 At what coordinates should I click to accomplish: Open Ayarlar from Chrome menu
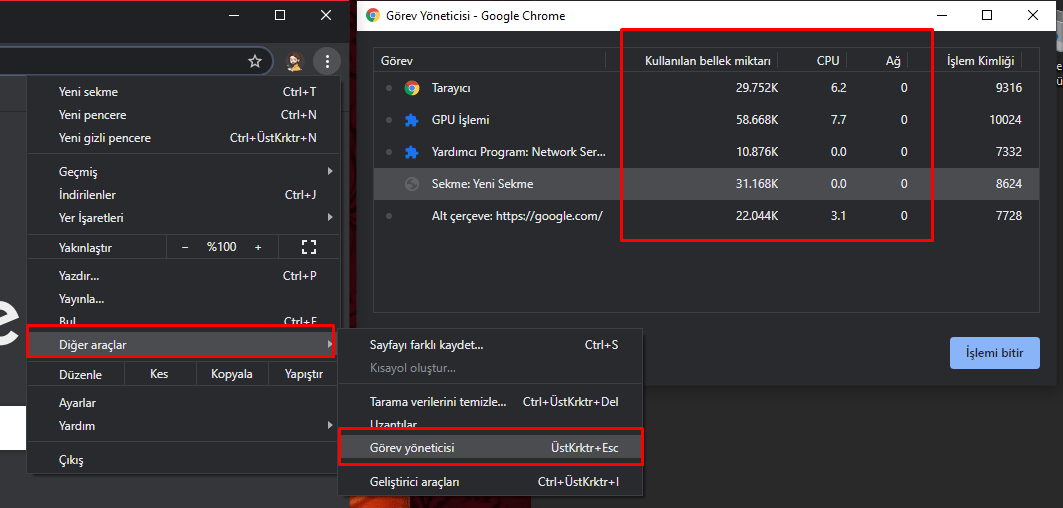183,403
